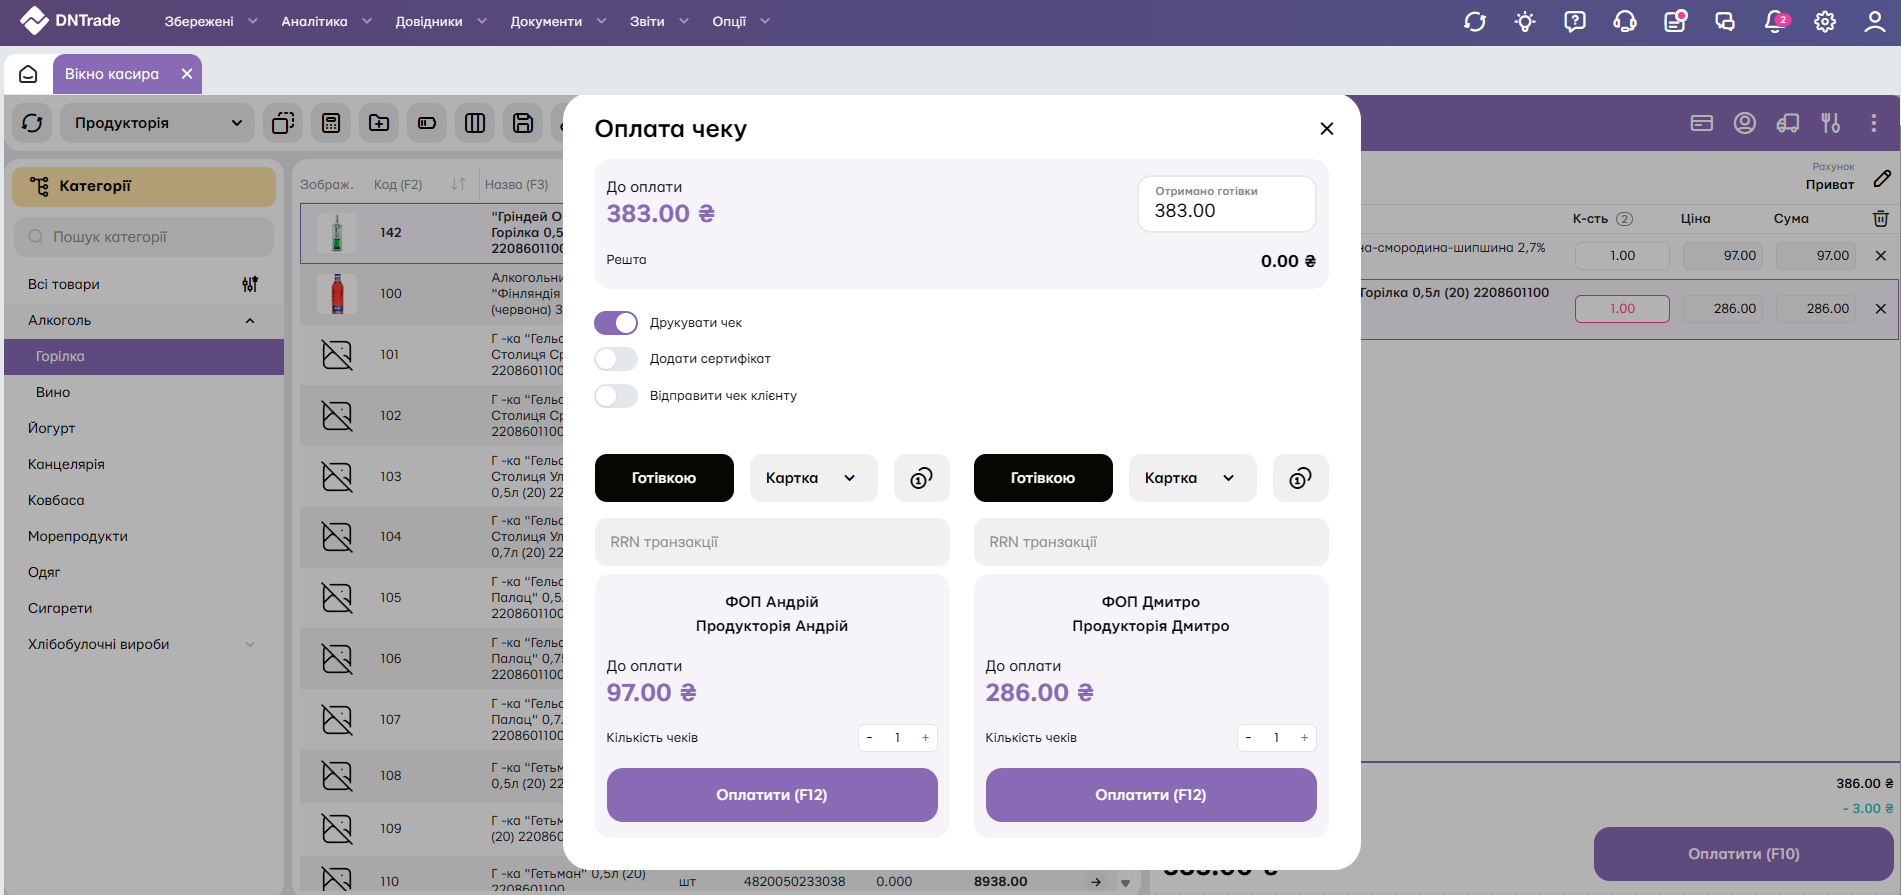Click the lightbulb ideas icon
This screenshot has height=895, width=1901.
pos(1525,22)
